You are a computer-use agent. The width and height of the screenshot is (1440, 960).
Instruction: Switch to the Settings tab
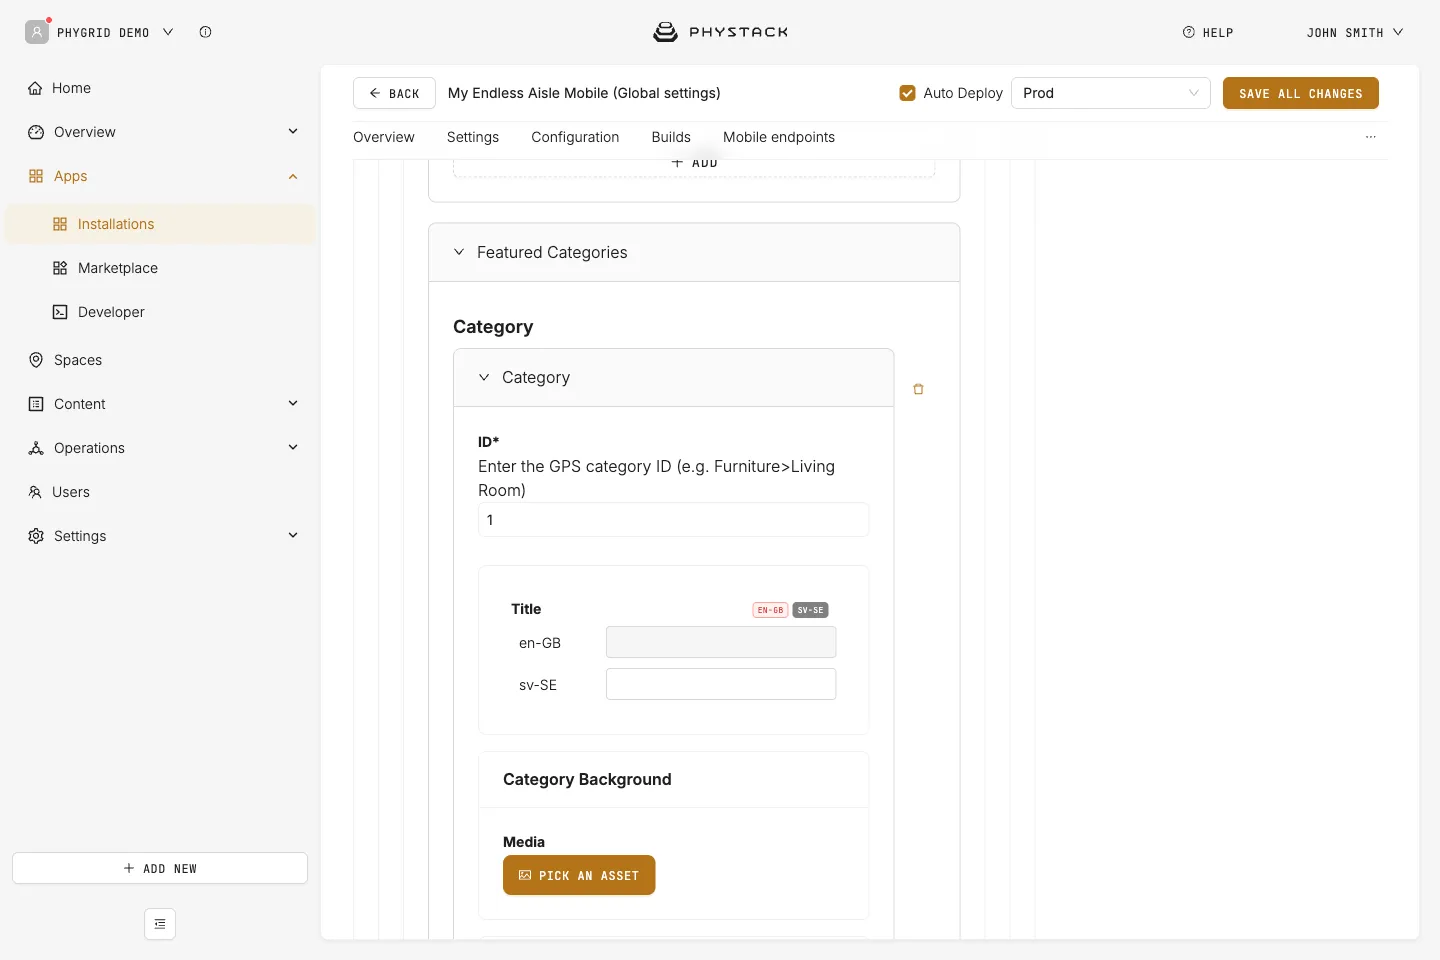tap(473, 137)
